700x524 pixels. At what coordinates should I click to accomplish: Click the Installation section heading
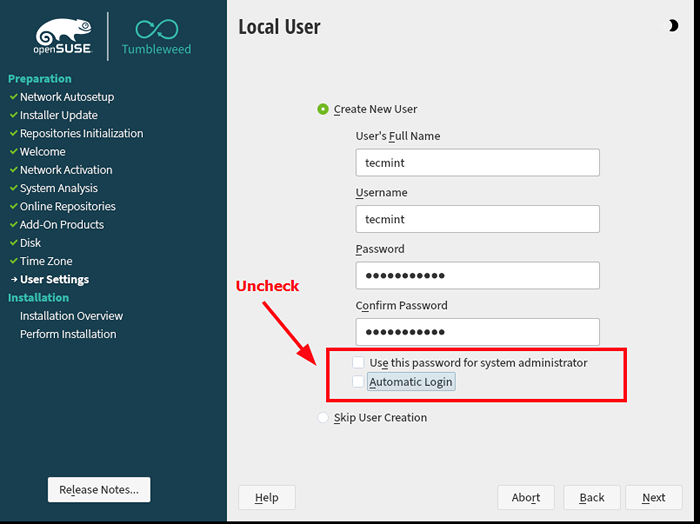tap(38, 298)
